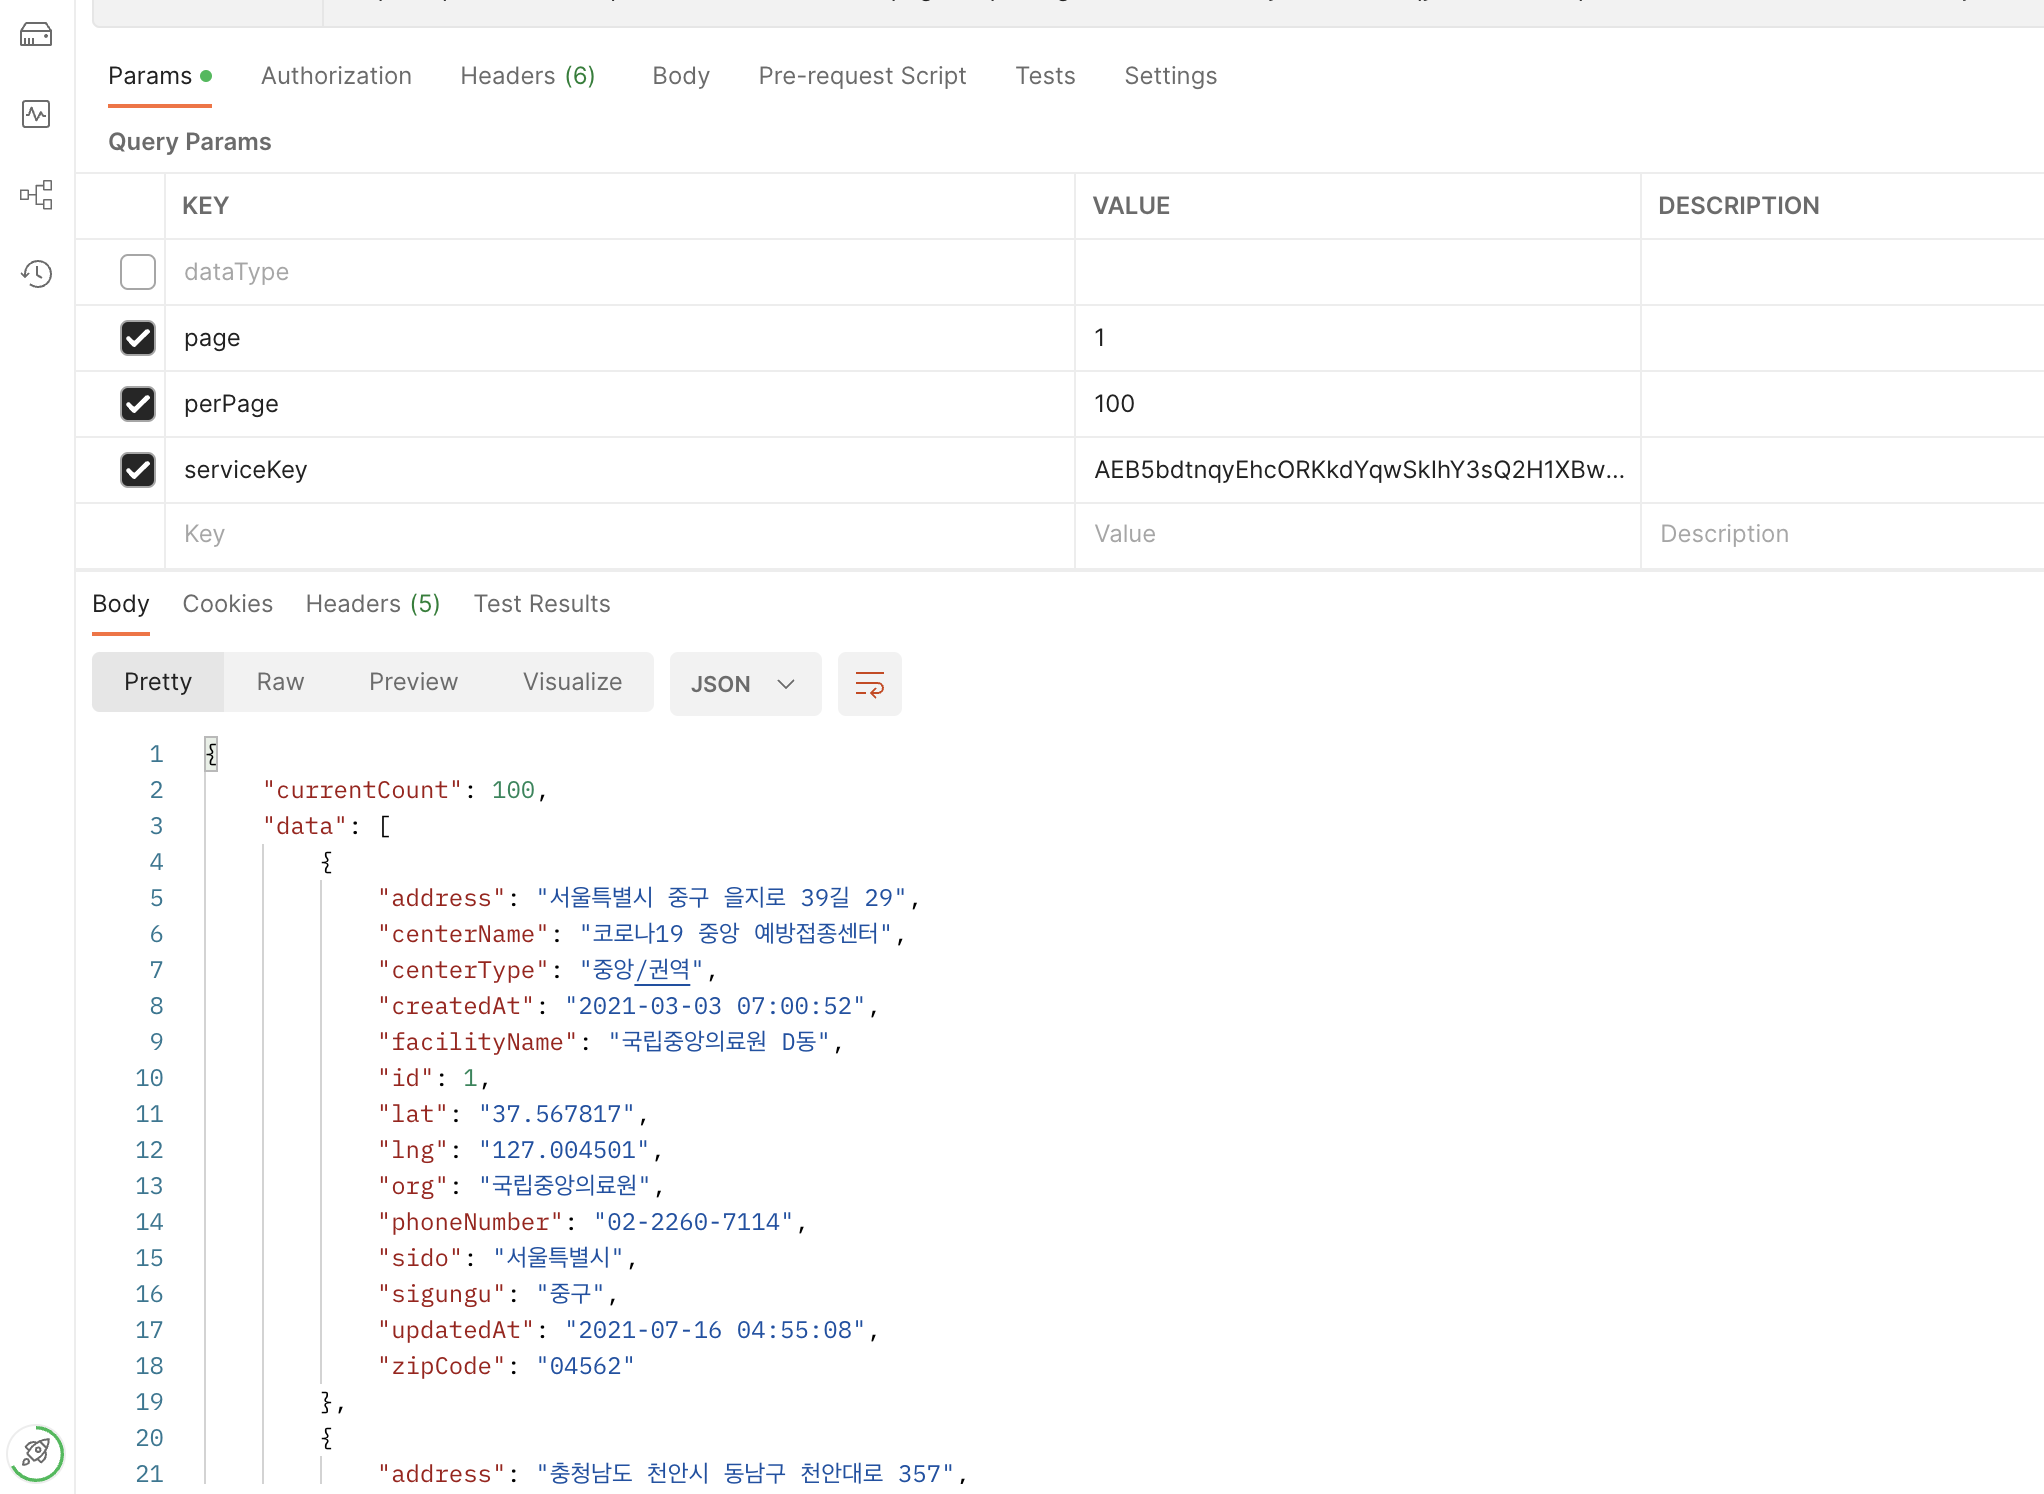Open the JSON format dropdown
Image resolution: width=2044 pixels, height=1494 pixels.
coord(745,684)
